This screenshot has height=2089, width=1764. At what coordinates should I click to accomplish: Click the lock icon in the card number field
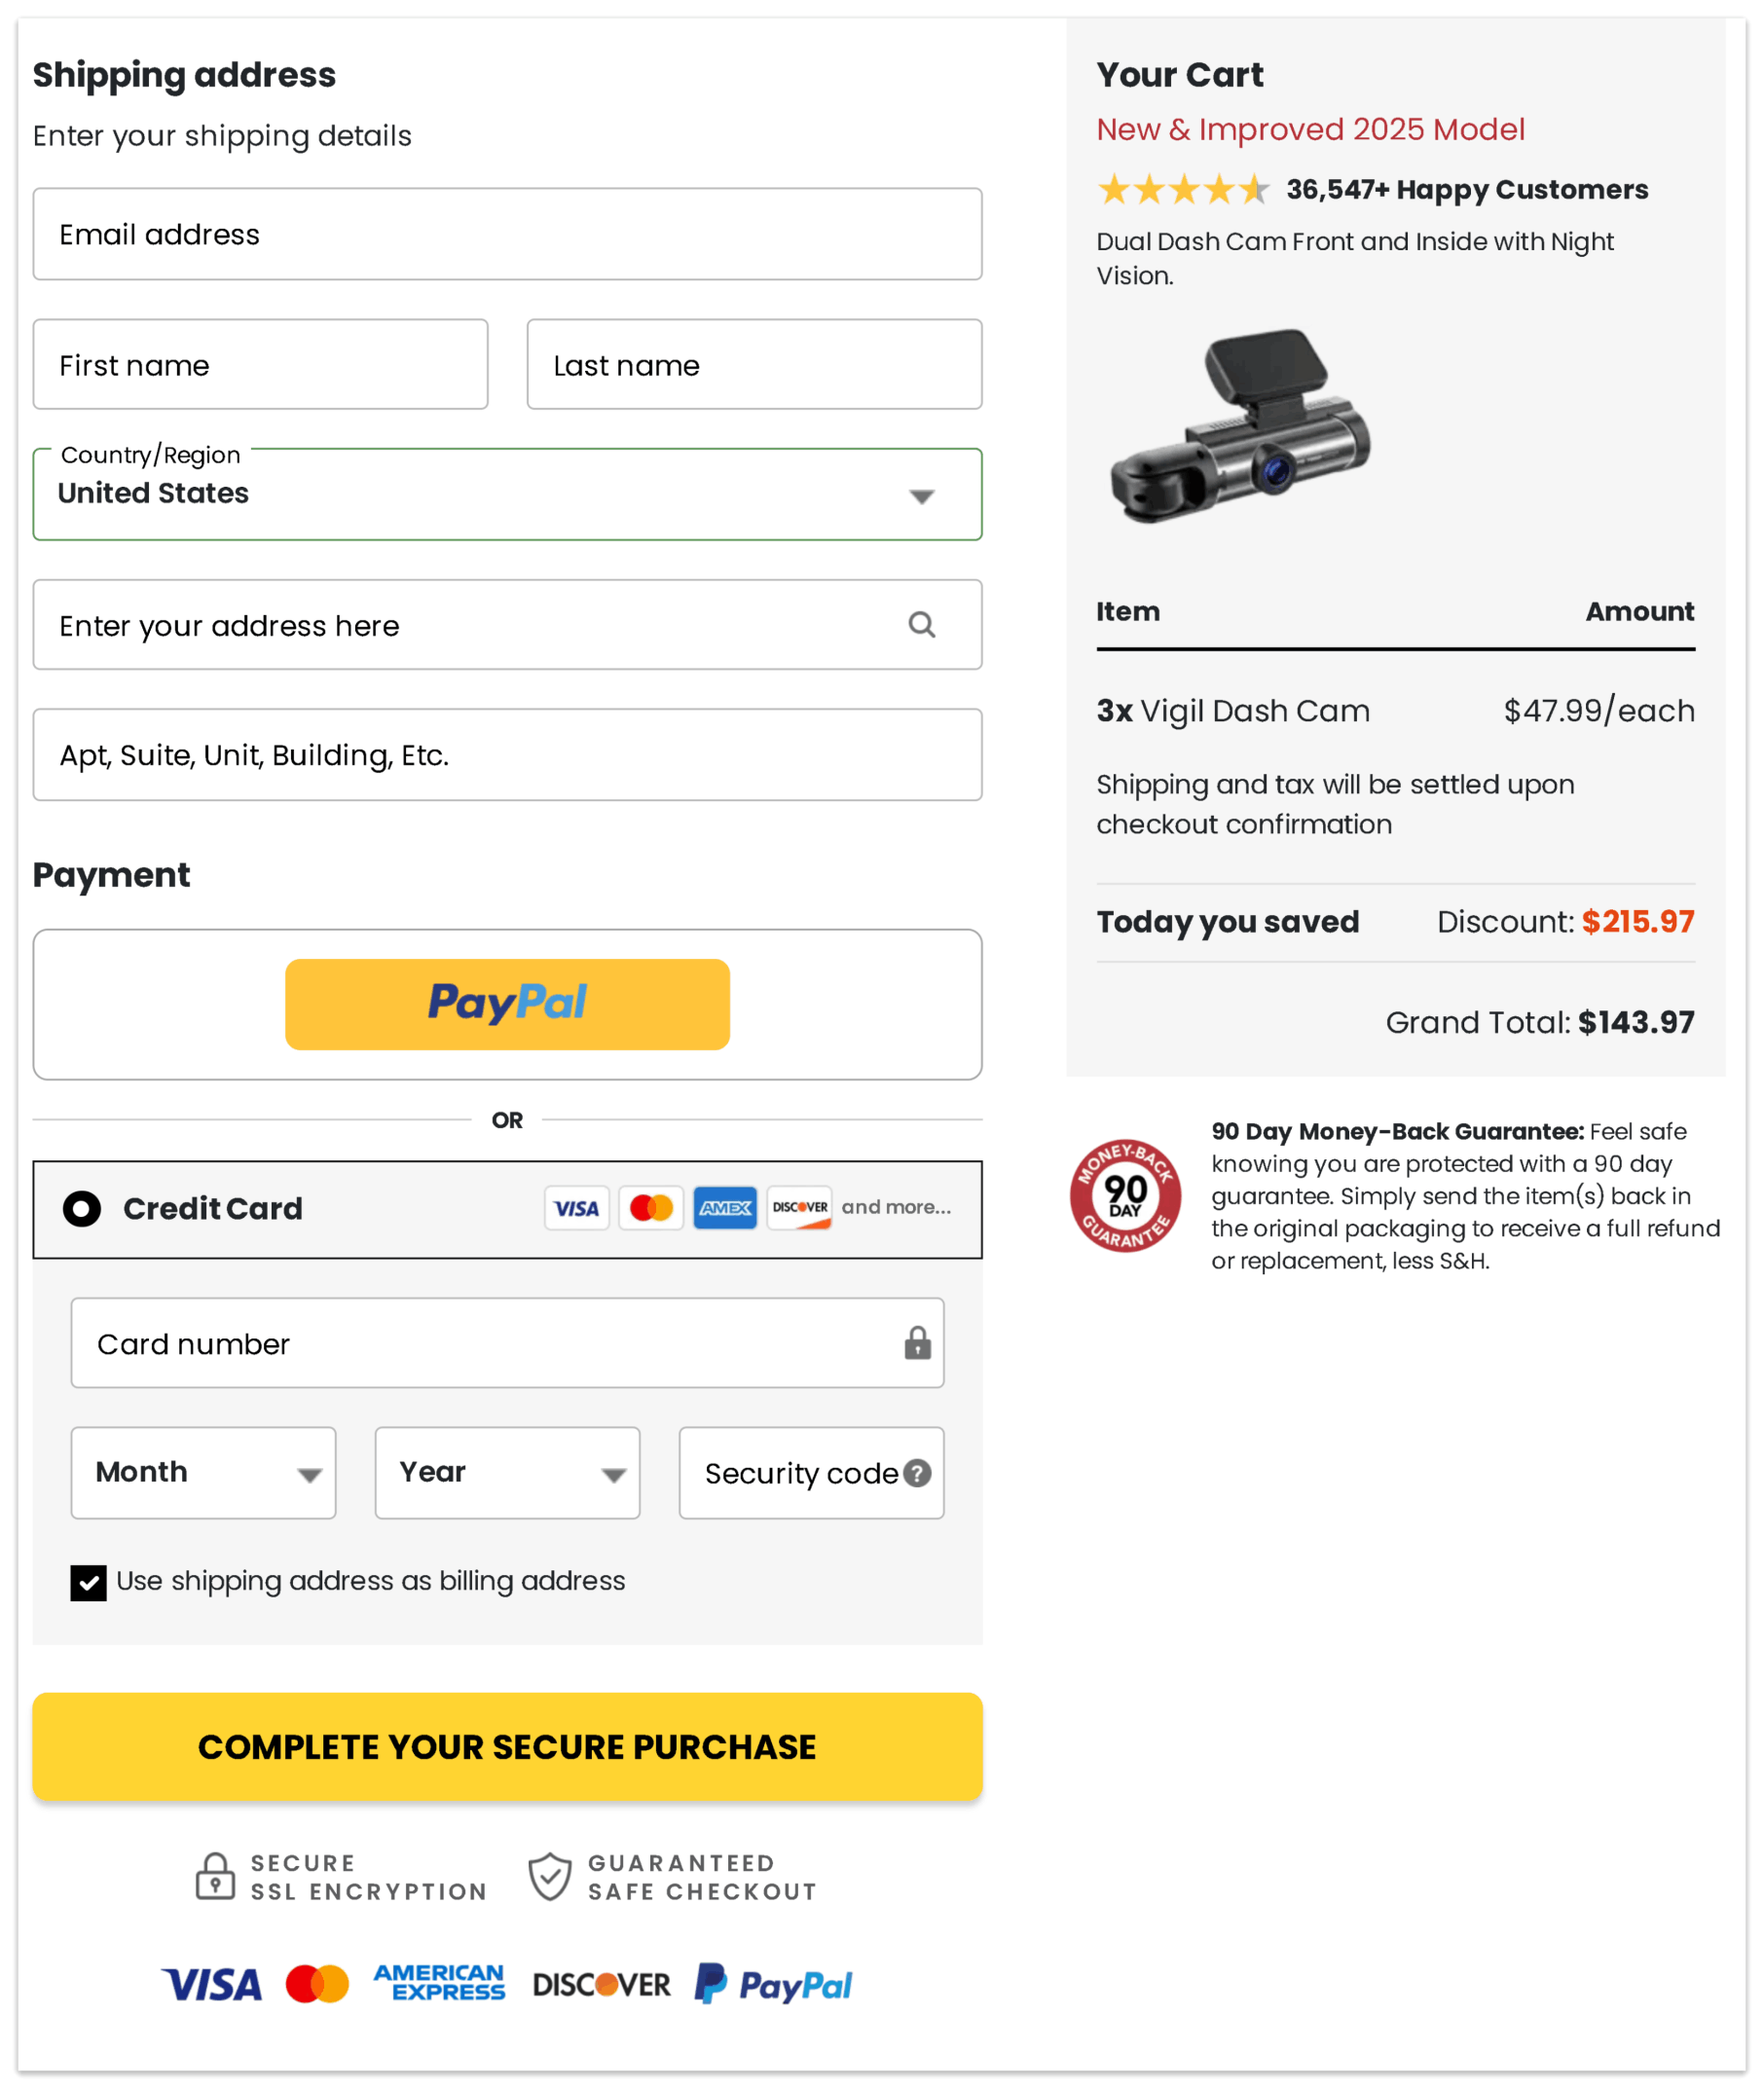click(916, 1343)
